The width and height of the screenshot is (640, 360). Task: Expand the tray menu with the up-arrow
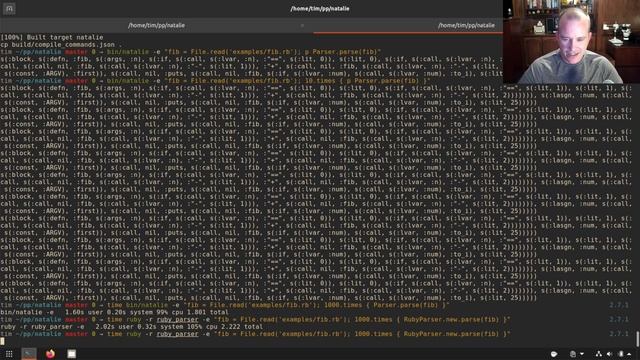click(x=629, y=354)
